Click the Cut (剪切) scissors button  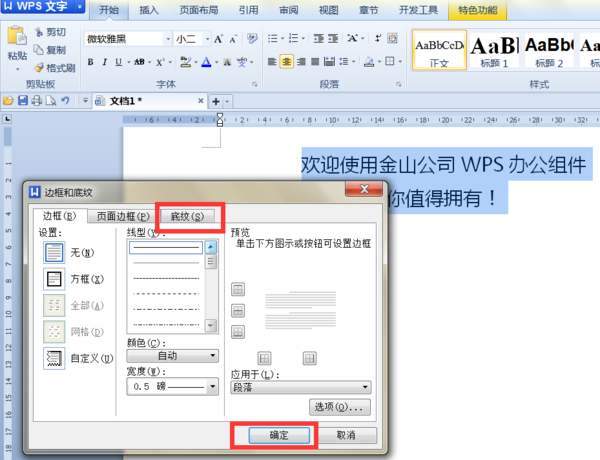pos(50,32)
